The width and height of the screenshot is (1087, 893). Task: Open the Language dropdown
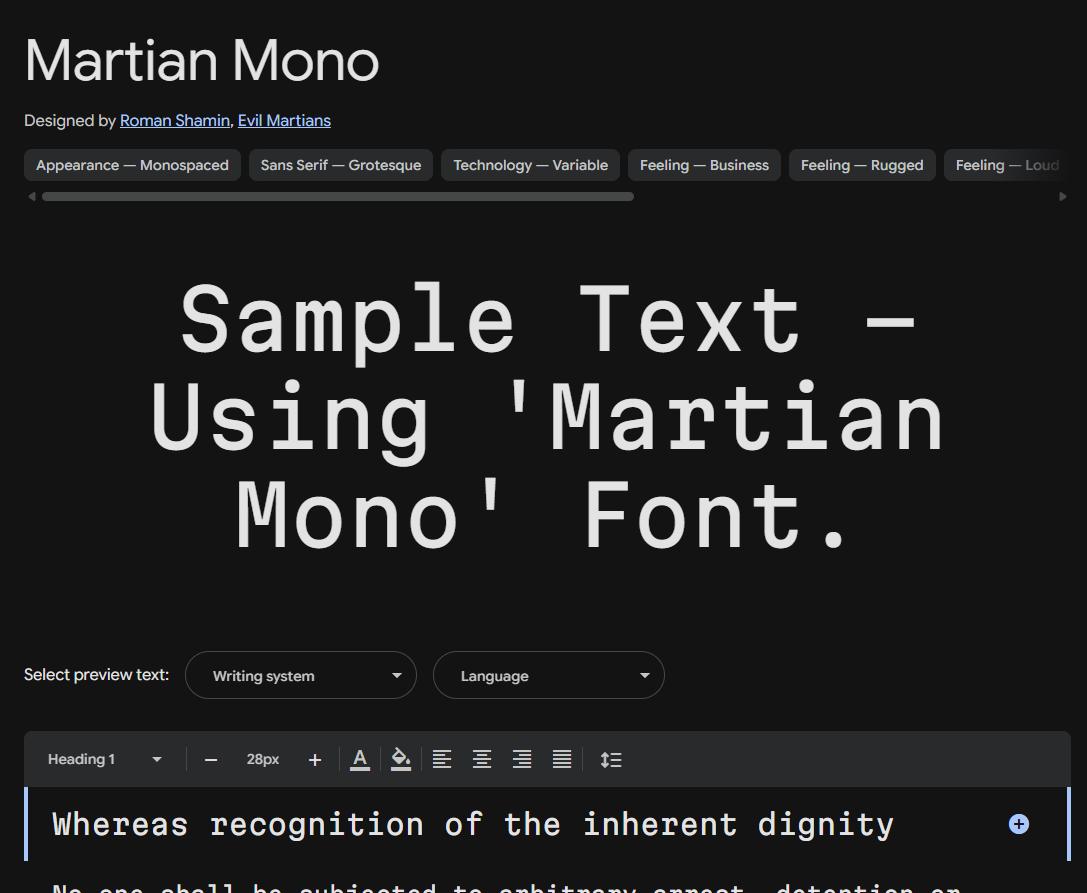pyautogui.click(x=549, y=675)
